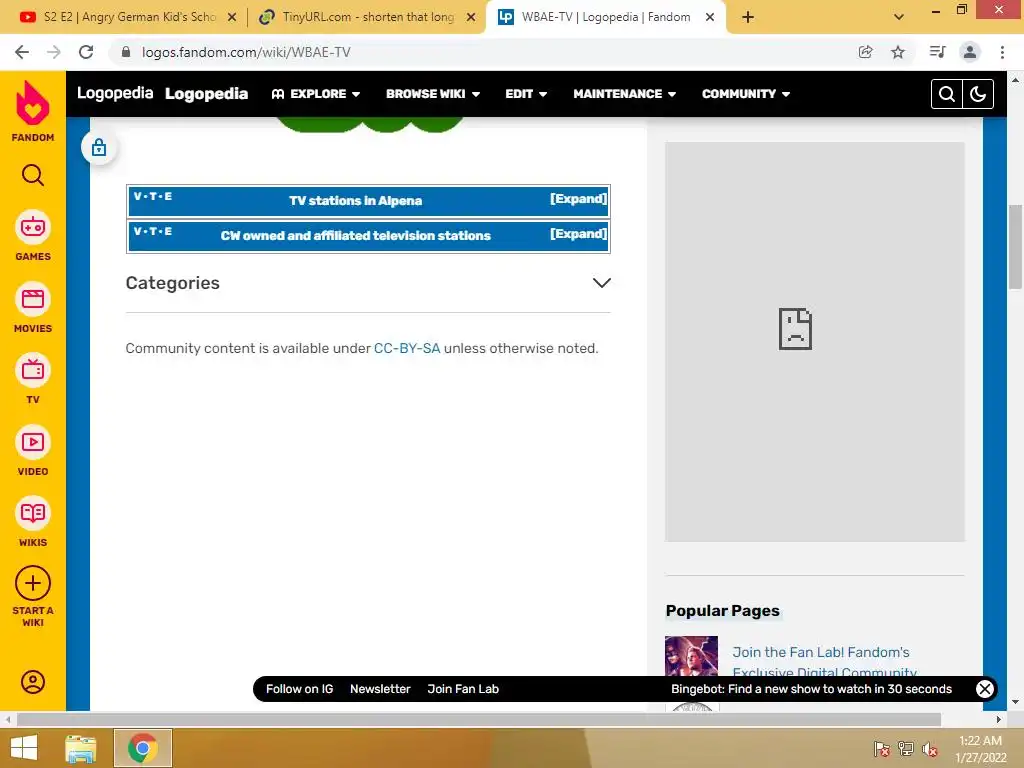Click the scroll-right arrow of horizontal scrollbar

click(999, 720)
